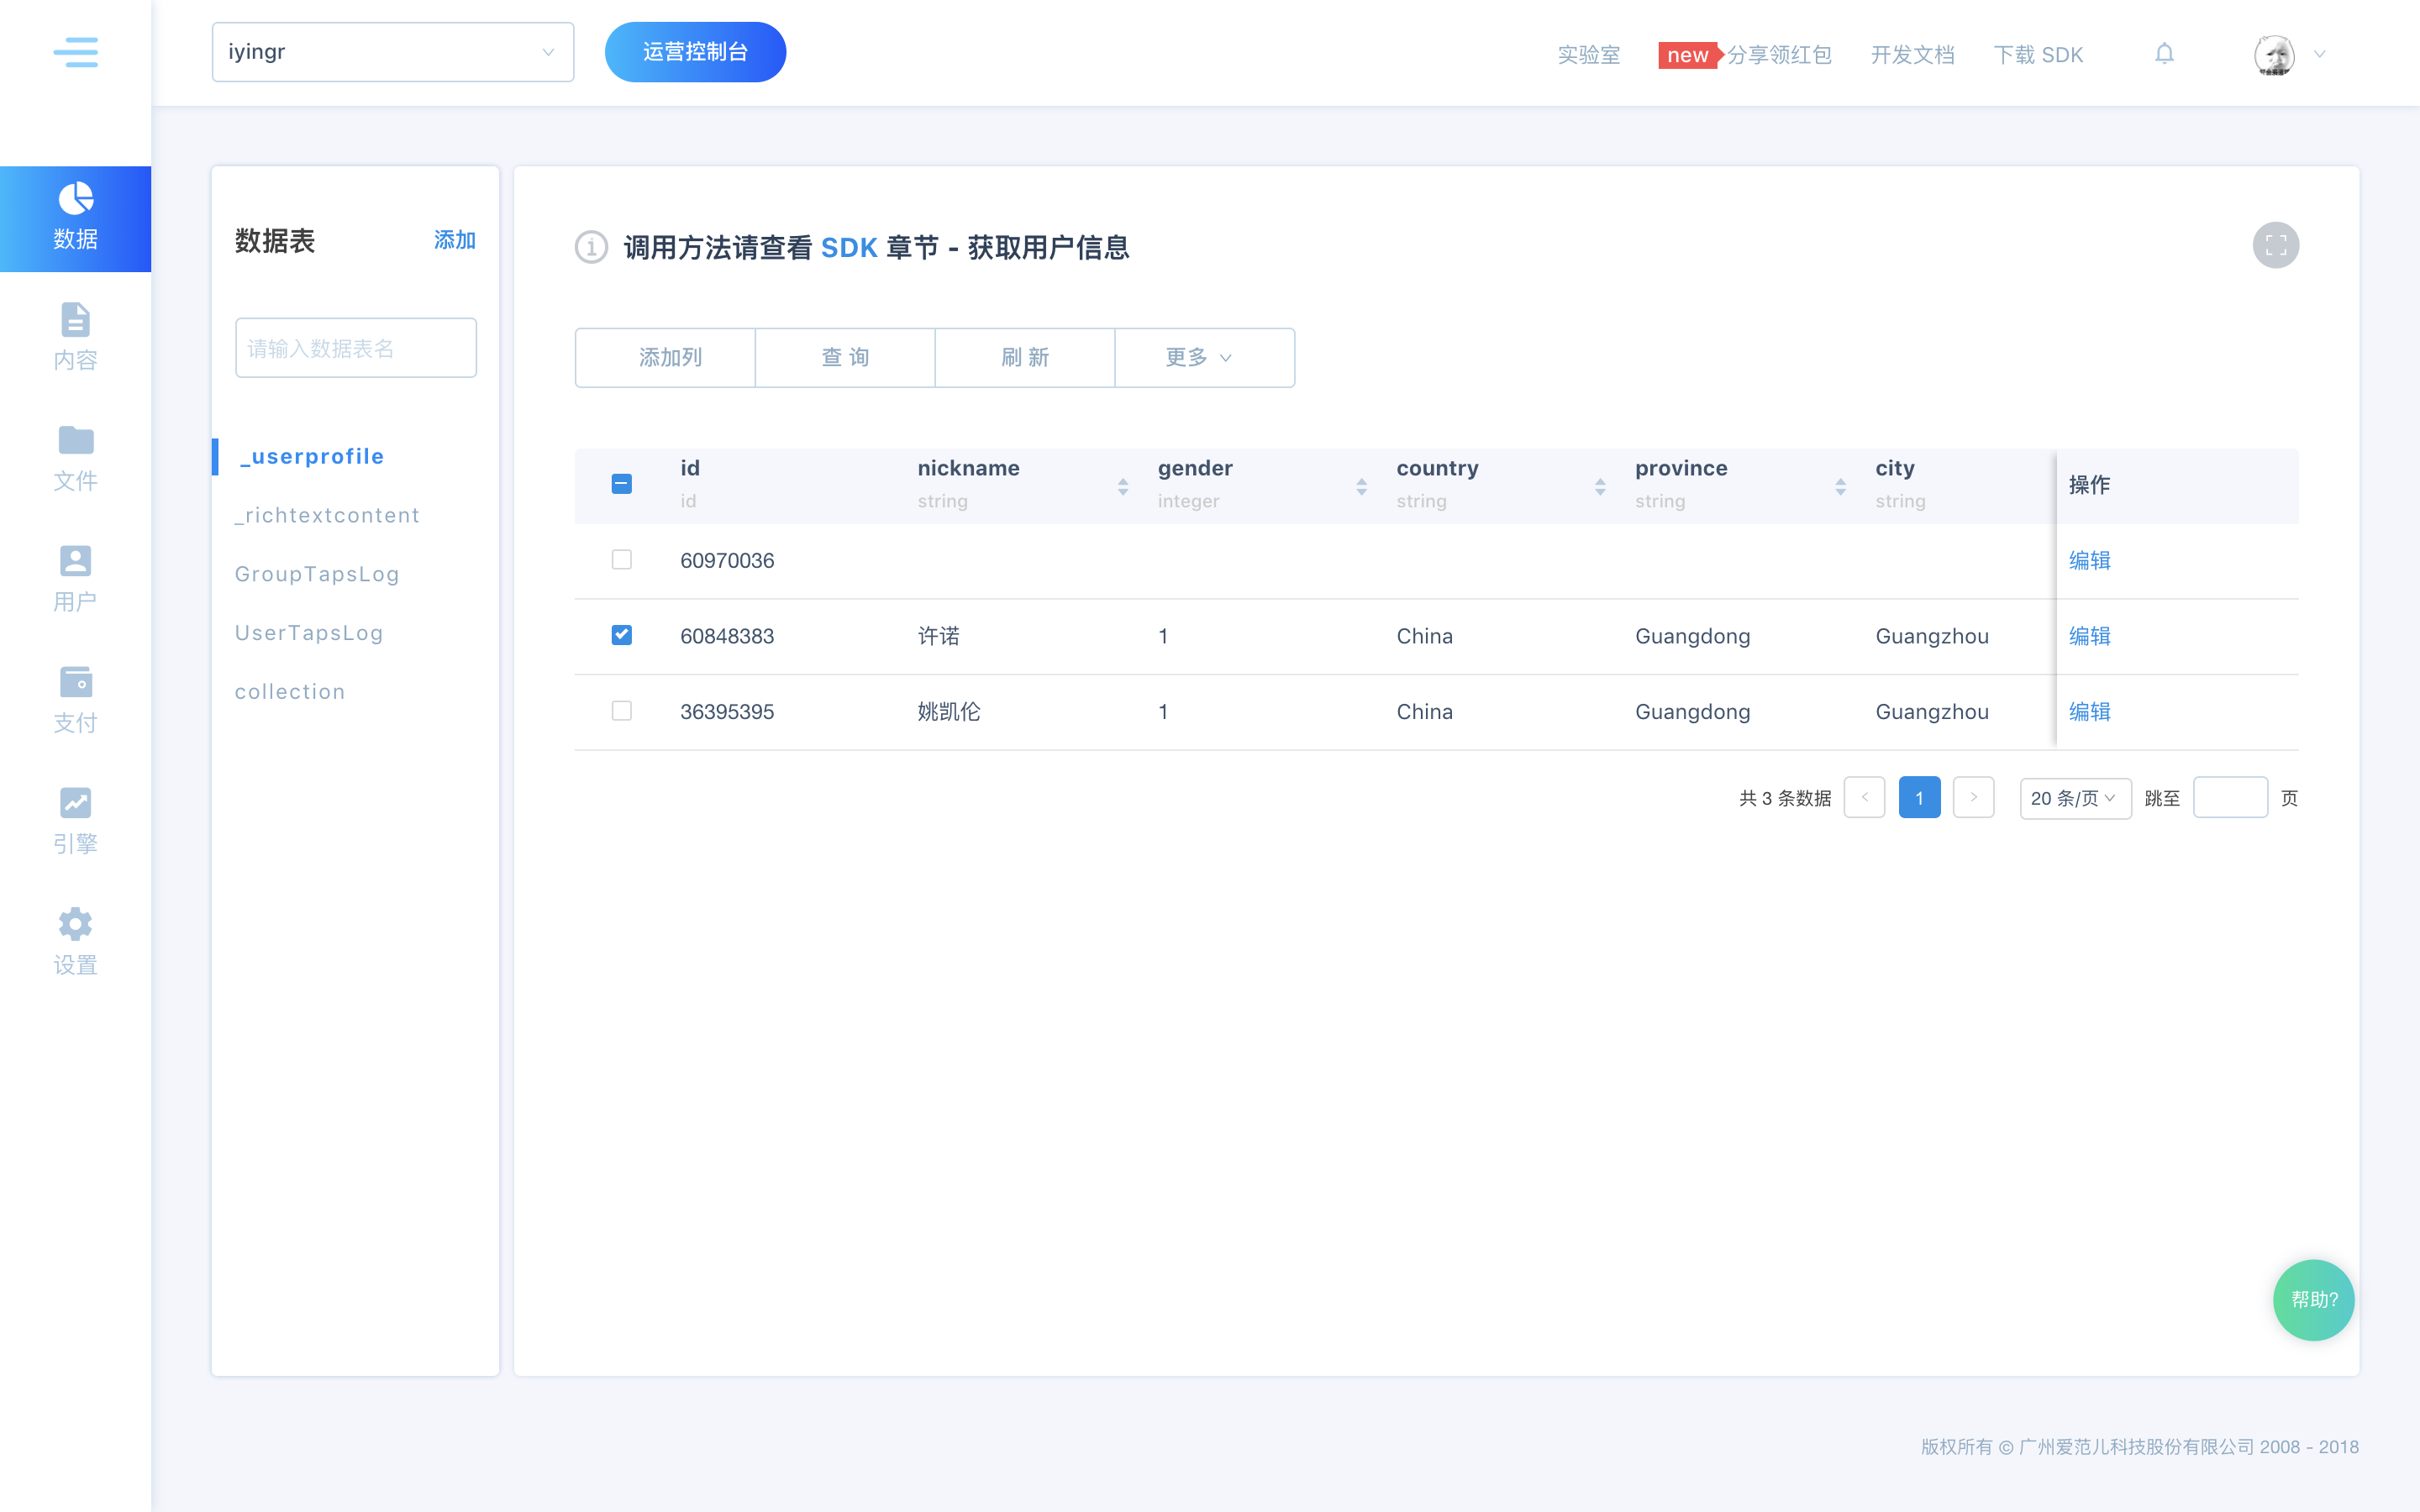The image size is (2420, 1512).
Task: Select the _richtextcontent table
Action: pyautogui.click(x=327, y=515)
